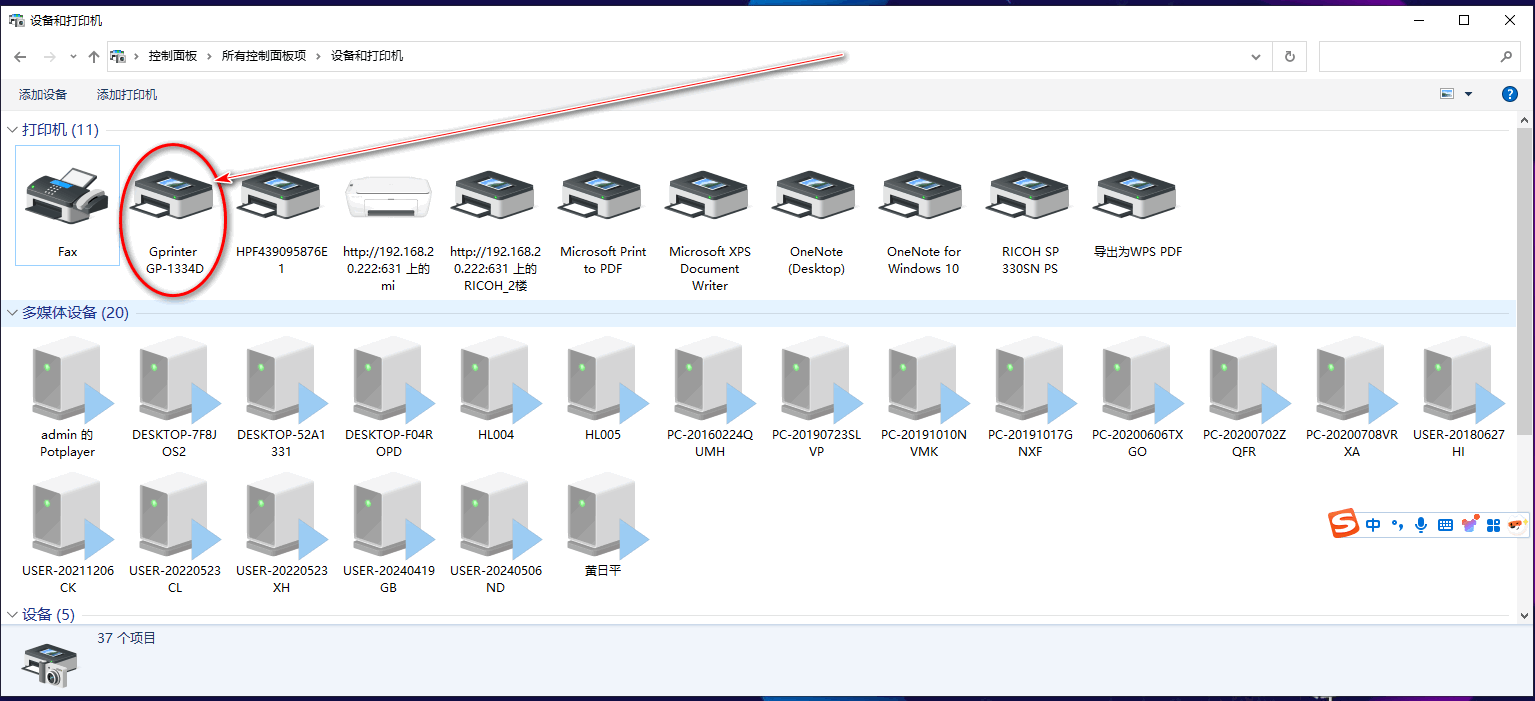This screenshot has width=1535, height=701.
Task: Open the view options dropdown arrow
Action: [x=1468, y=94]
